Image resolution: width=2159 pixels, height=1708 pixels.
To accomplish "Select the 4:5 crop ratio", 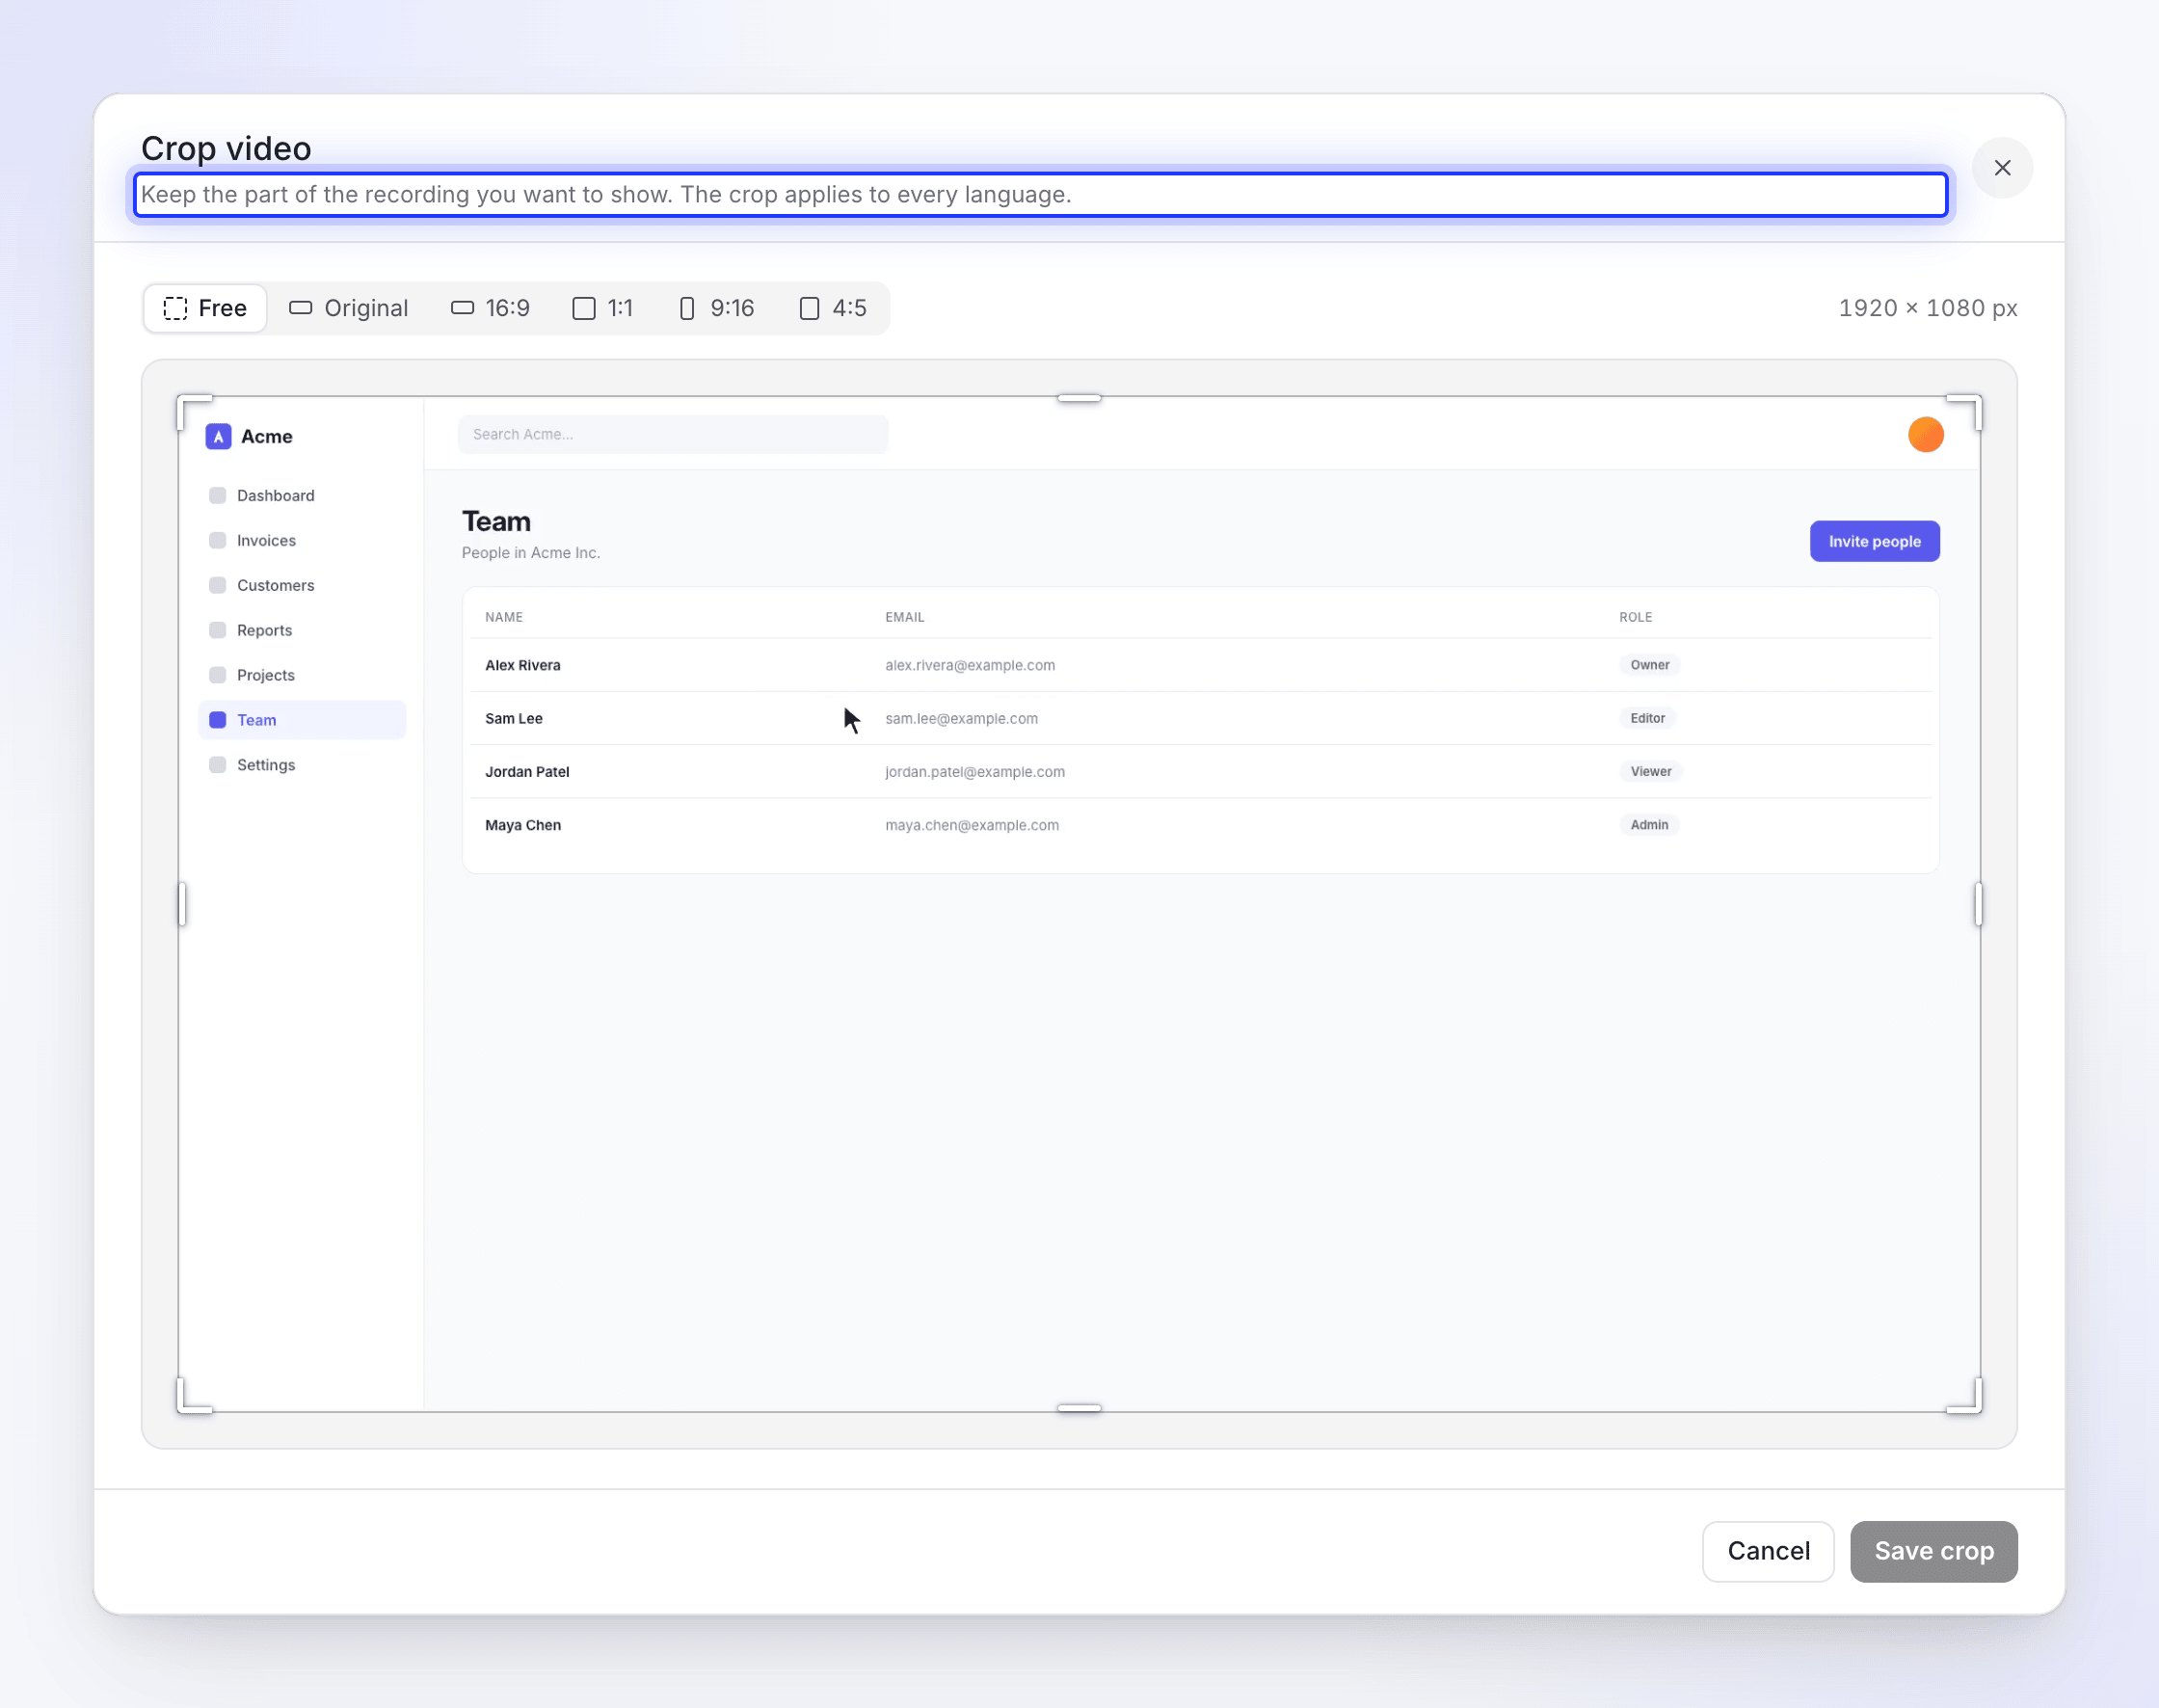I will coord(833,308).
